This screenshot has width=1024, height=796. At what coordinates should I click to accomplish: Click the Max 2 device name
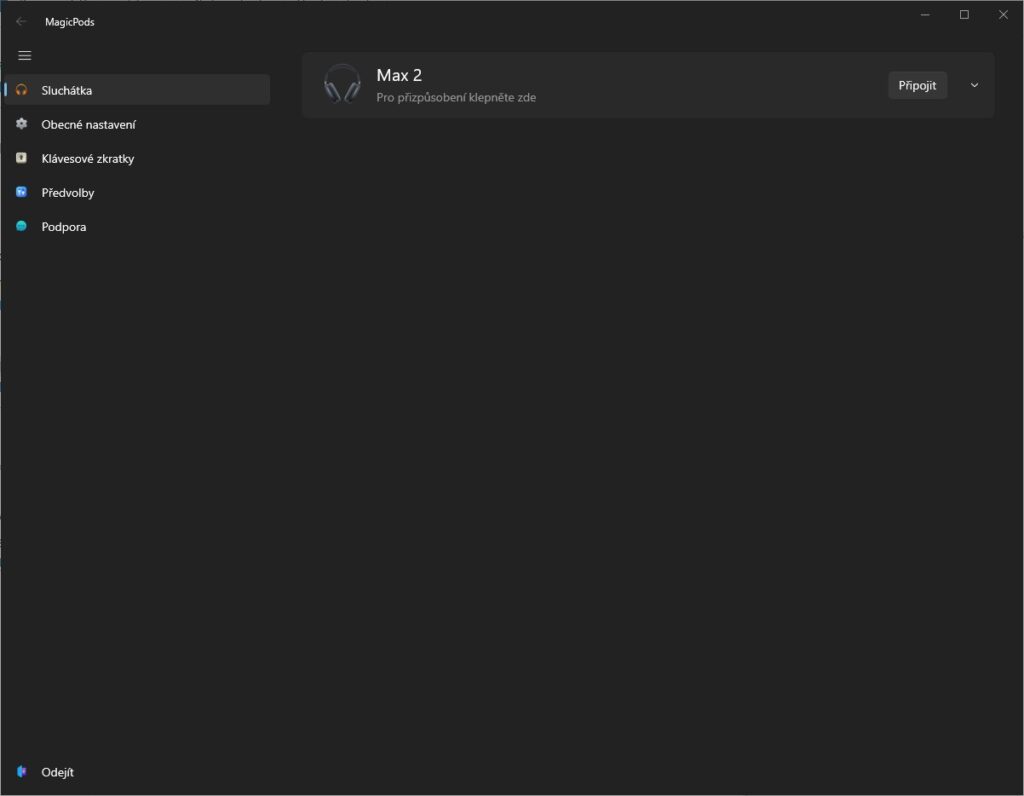[399, 75]
